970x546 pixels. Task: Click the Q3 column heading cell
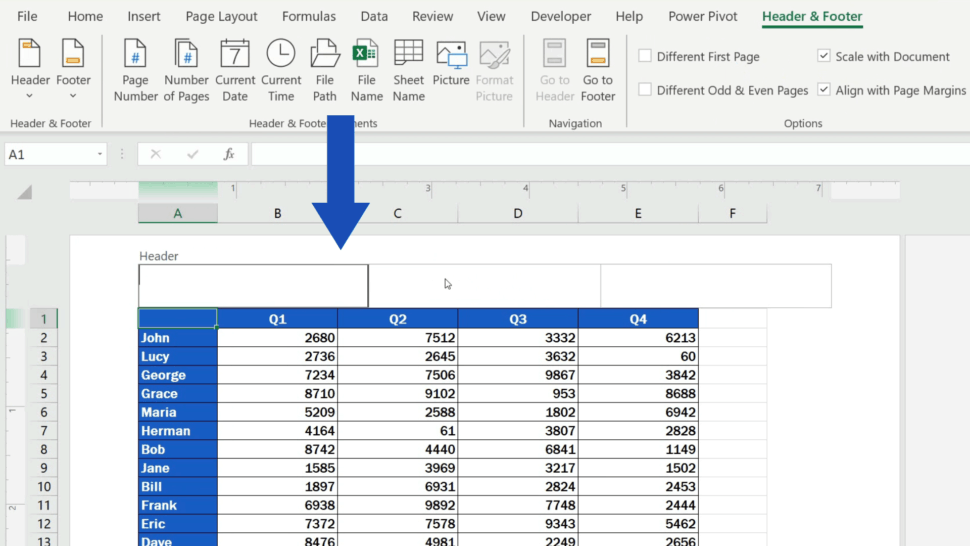tap(518, 318)
